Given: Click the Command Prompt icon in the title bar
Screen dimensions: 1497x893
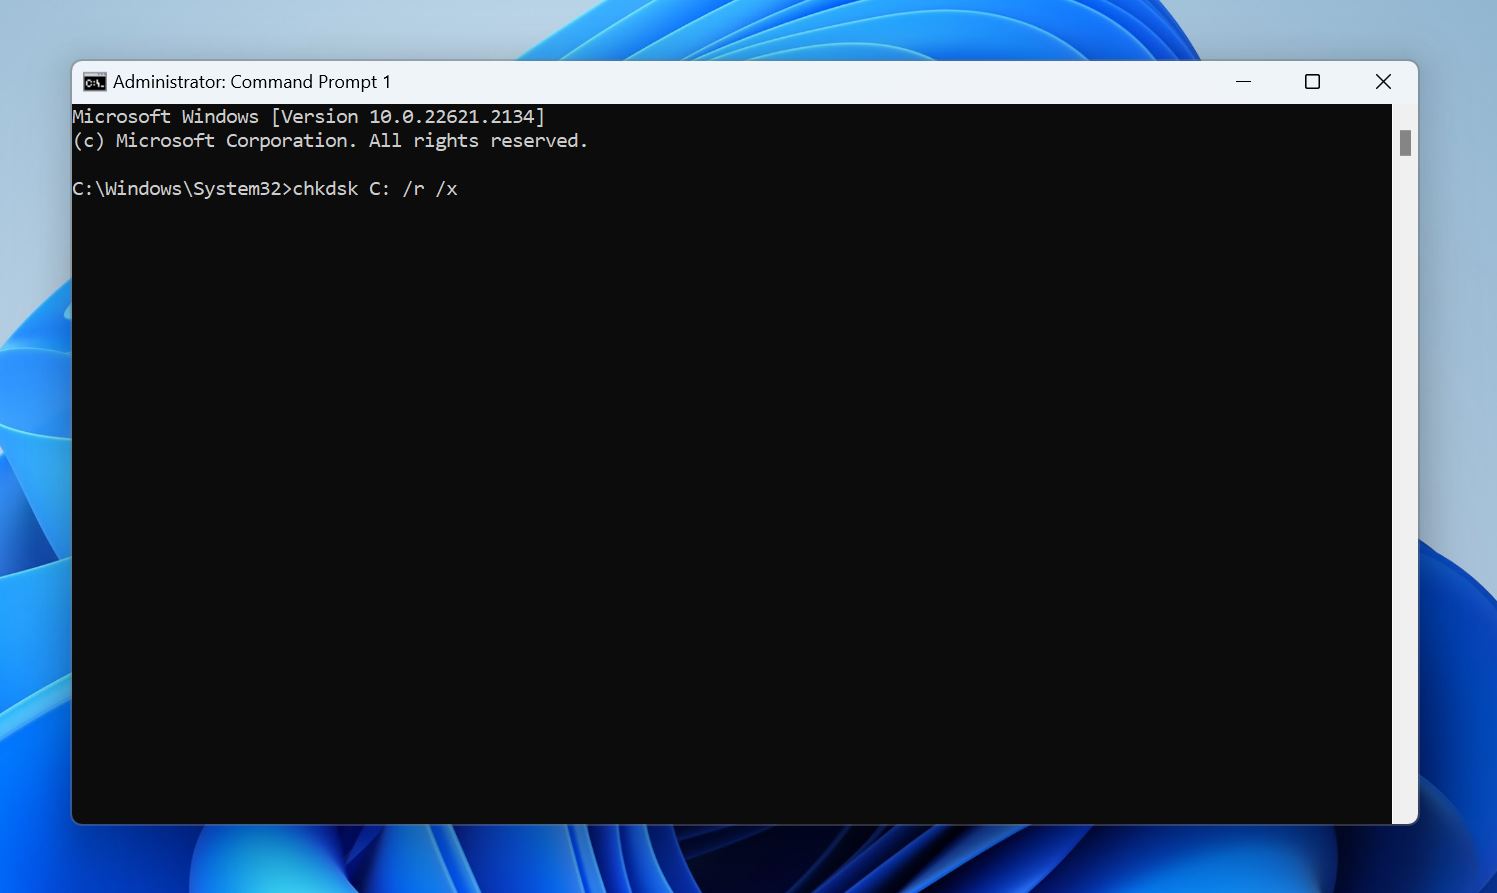Looking at the screenshot, I should [x=94, y=81].
